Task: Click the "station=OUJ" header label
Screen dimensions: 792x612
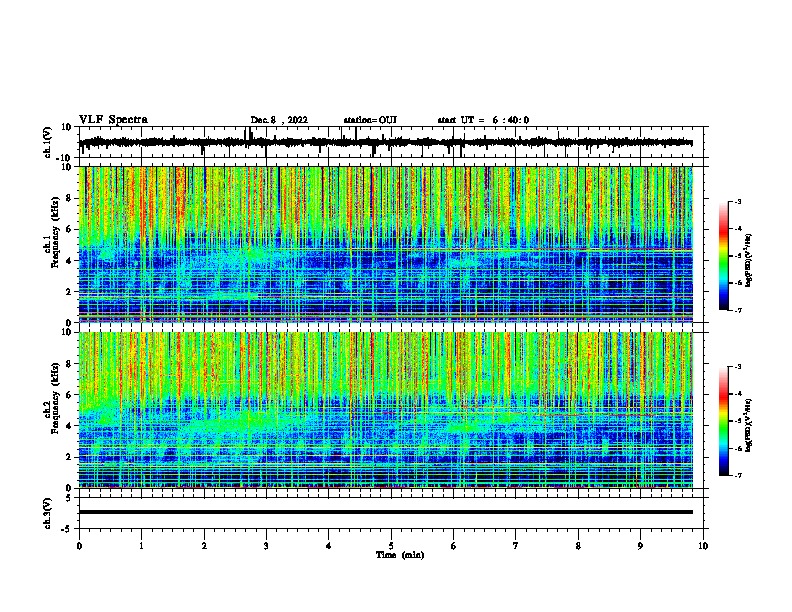Action: tap(370, 120)
